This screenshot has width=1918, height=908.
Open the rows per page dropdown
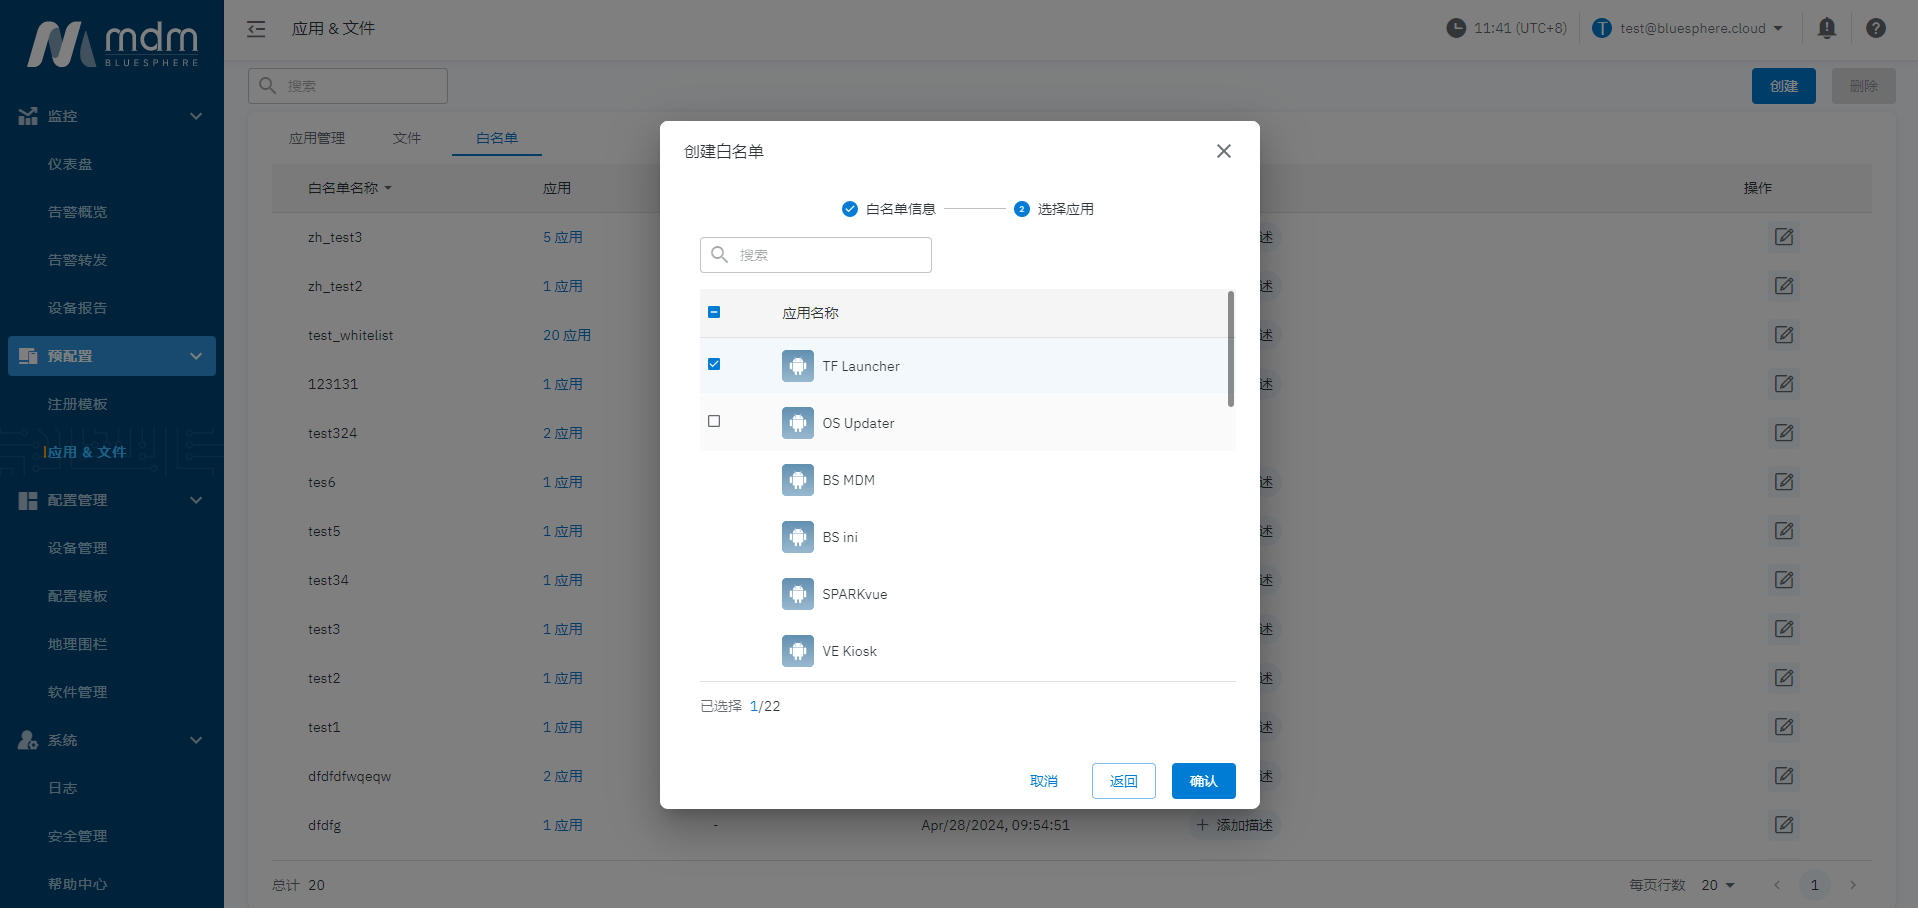coord(1718,885)
